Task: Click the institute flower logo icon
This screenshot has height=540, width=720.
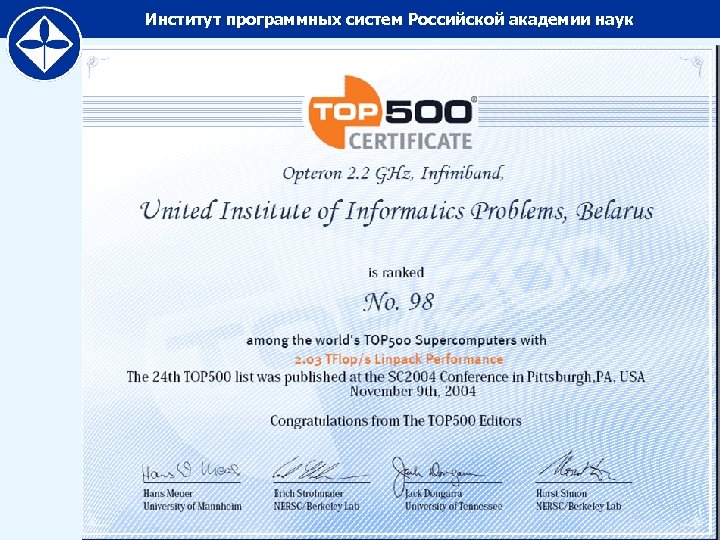Action: 45,45
